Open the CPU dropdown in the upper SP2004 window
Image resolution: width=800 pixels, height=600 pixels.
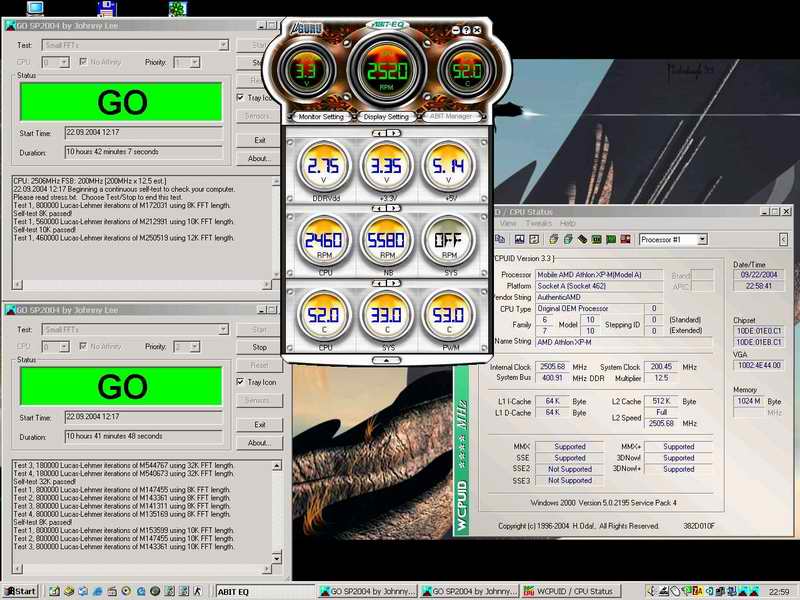point(64,62)
